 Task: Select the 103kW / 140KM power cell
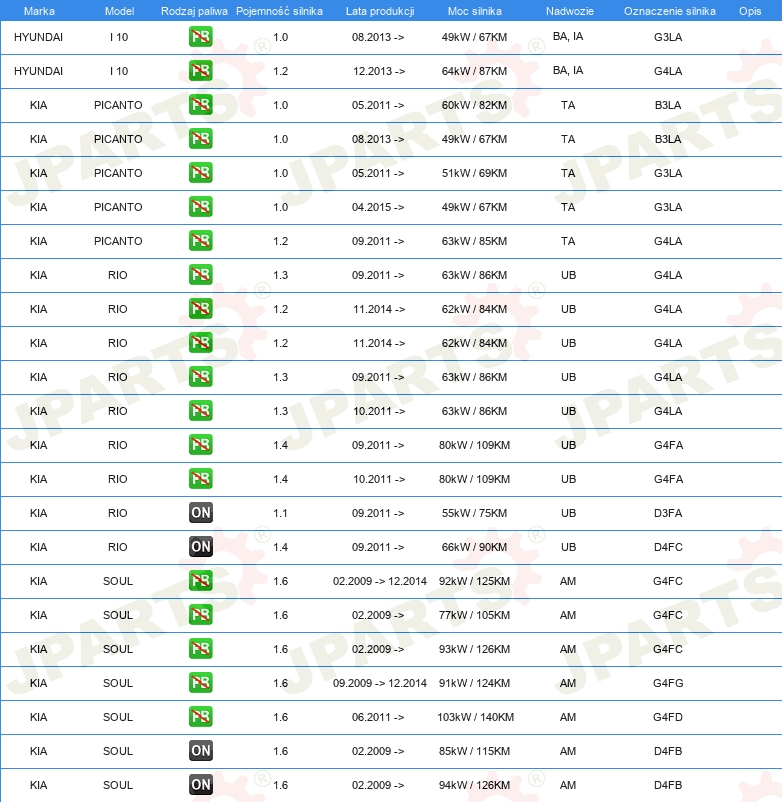tap(476, 718)
